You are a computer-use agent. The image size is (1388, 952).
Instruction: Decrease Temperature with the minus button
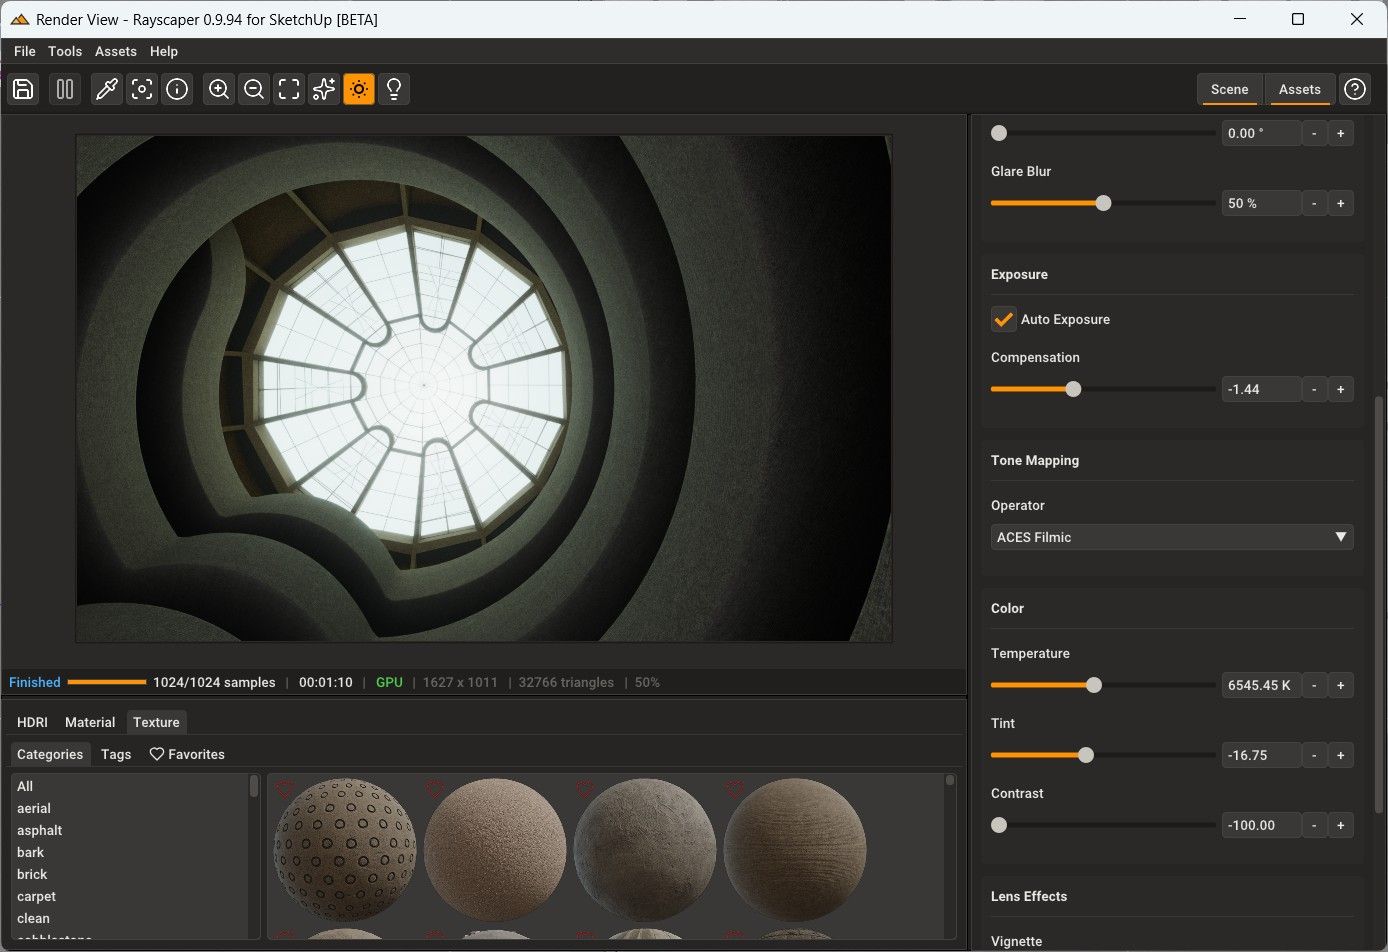click(1314, 685)
